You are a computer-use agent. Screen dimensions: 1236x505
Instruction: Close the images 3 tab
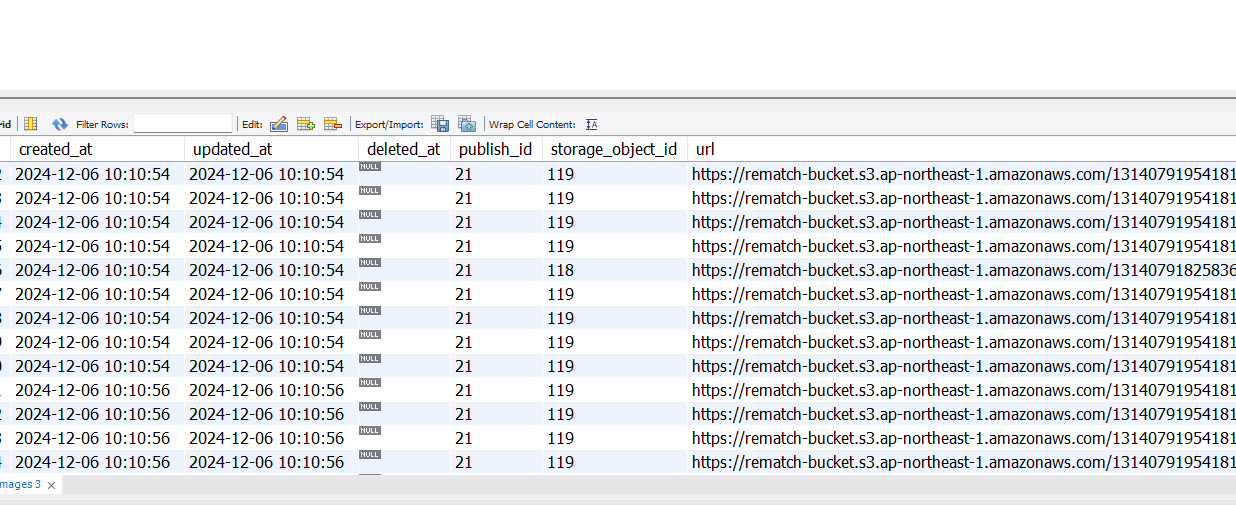[x=51, y=485]
